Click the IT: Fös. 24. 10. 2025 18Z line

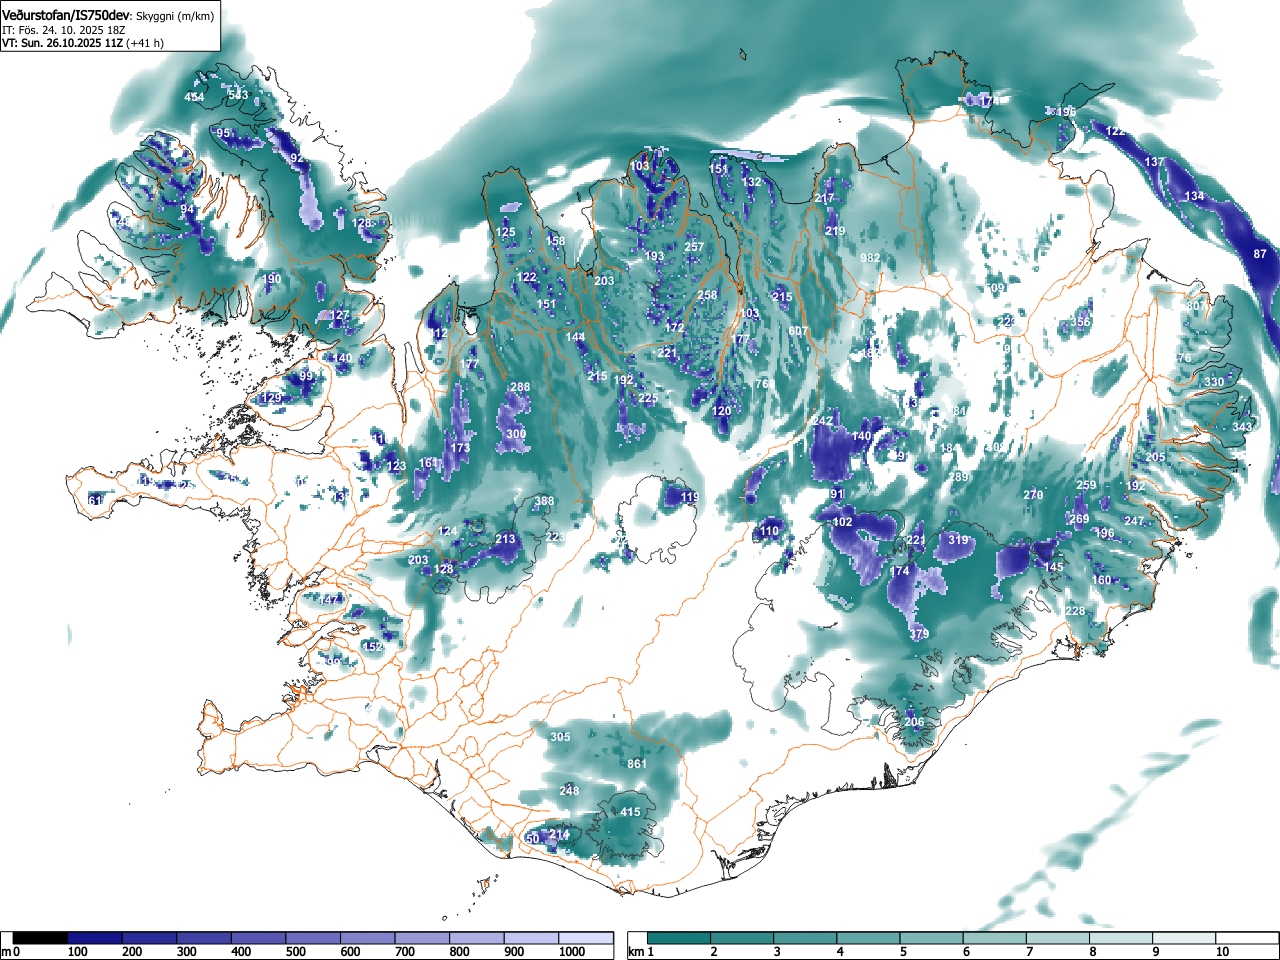[x=62, y=30]
